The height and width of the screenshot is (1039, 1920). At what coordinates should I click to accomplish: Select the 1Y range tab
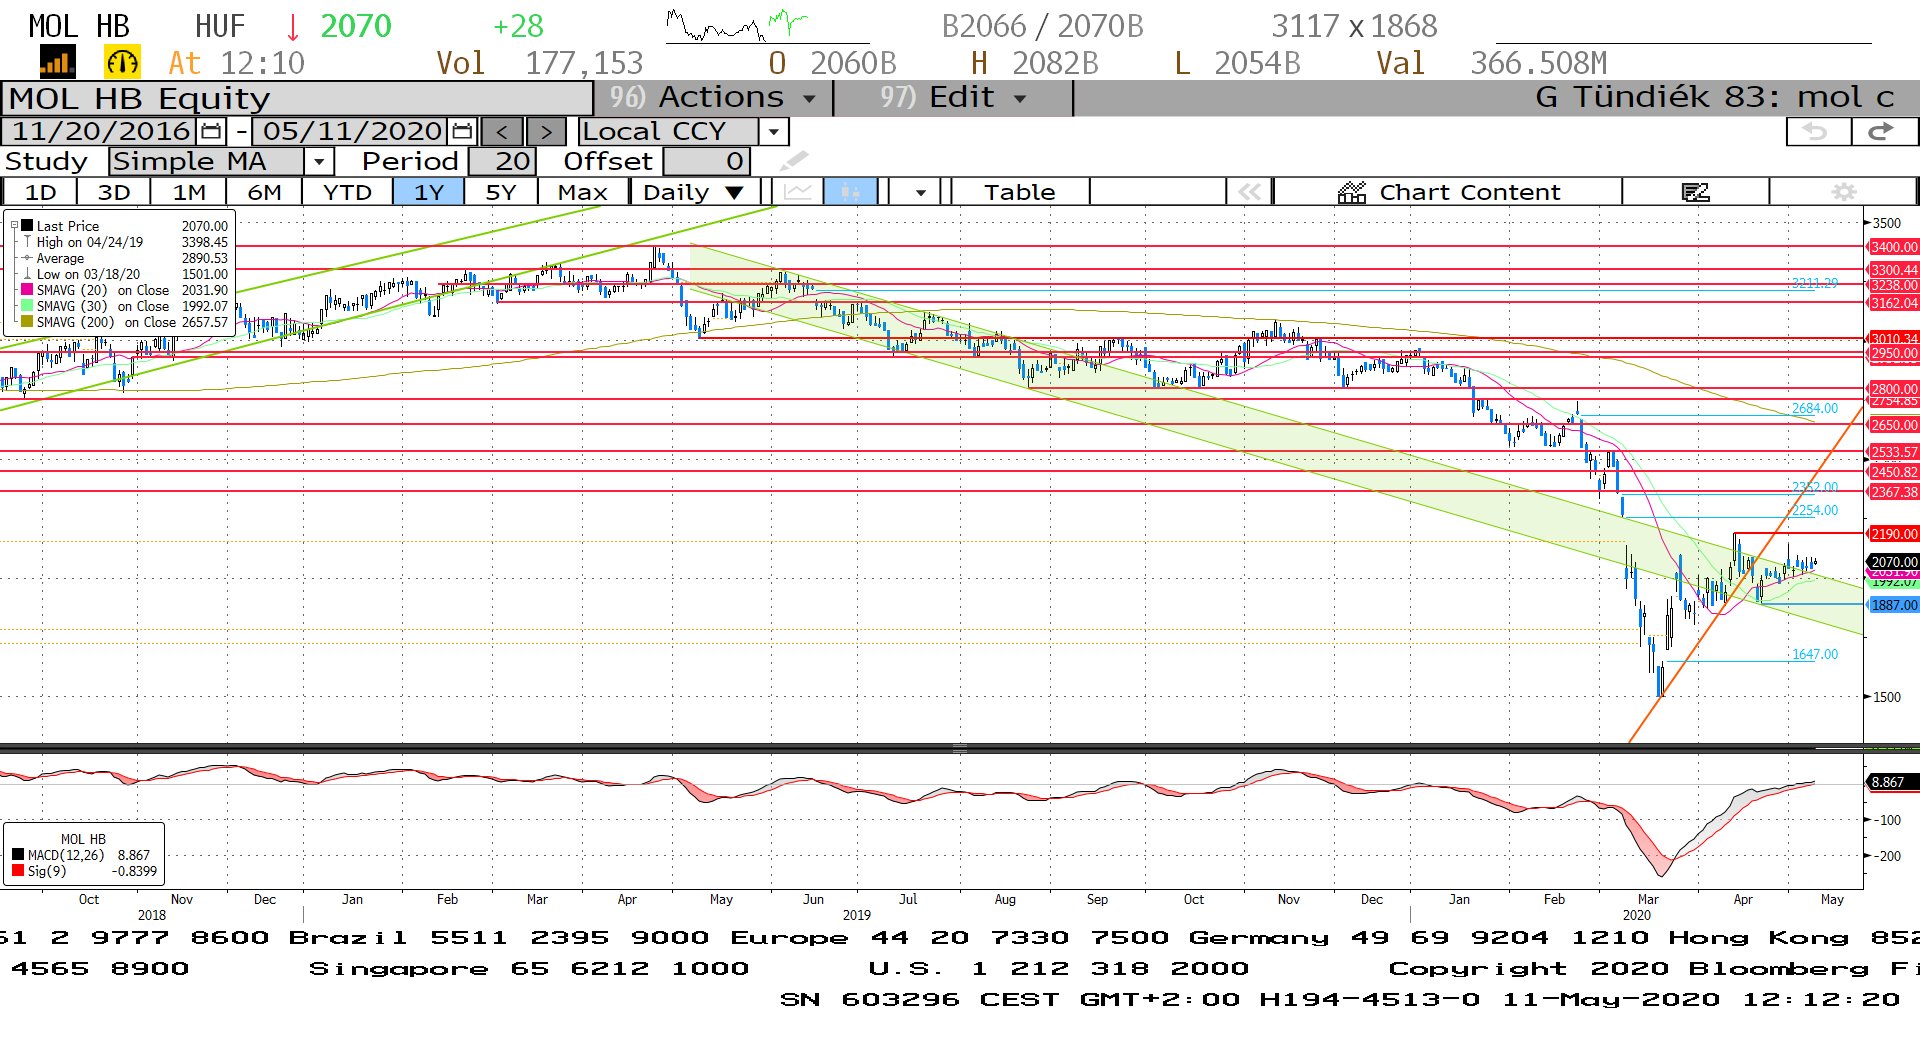pos(429,191)
